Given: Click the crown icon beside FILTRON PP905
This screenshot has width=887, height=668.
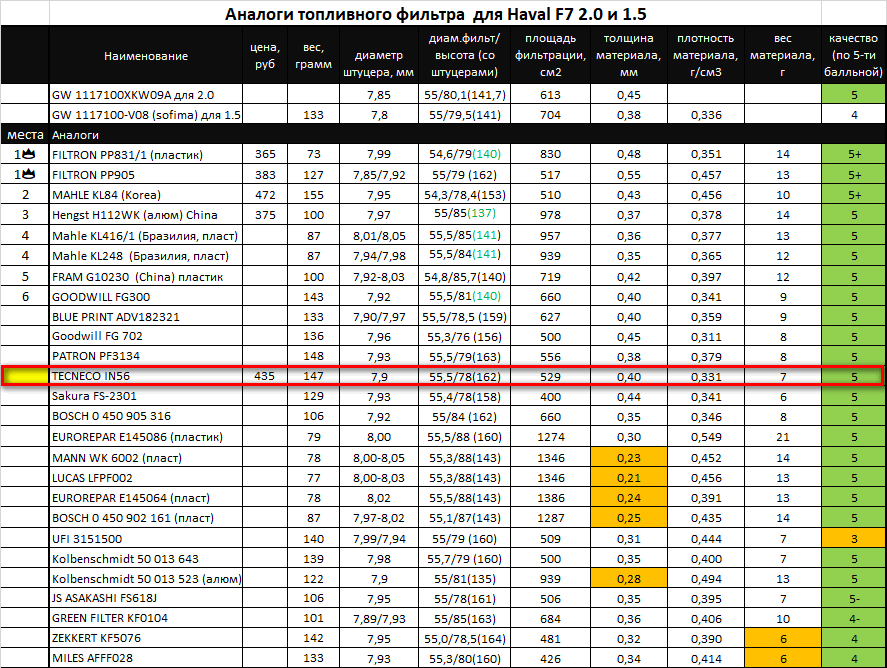Looking at the screenshot, I should (x=28, y=174).
